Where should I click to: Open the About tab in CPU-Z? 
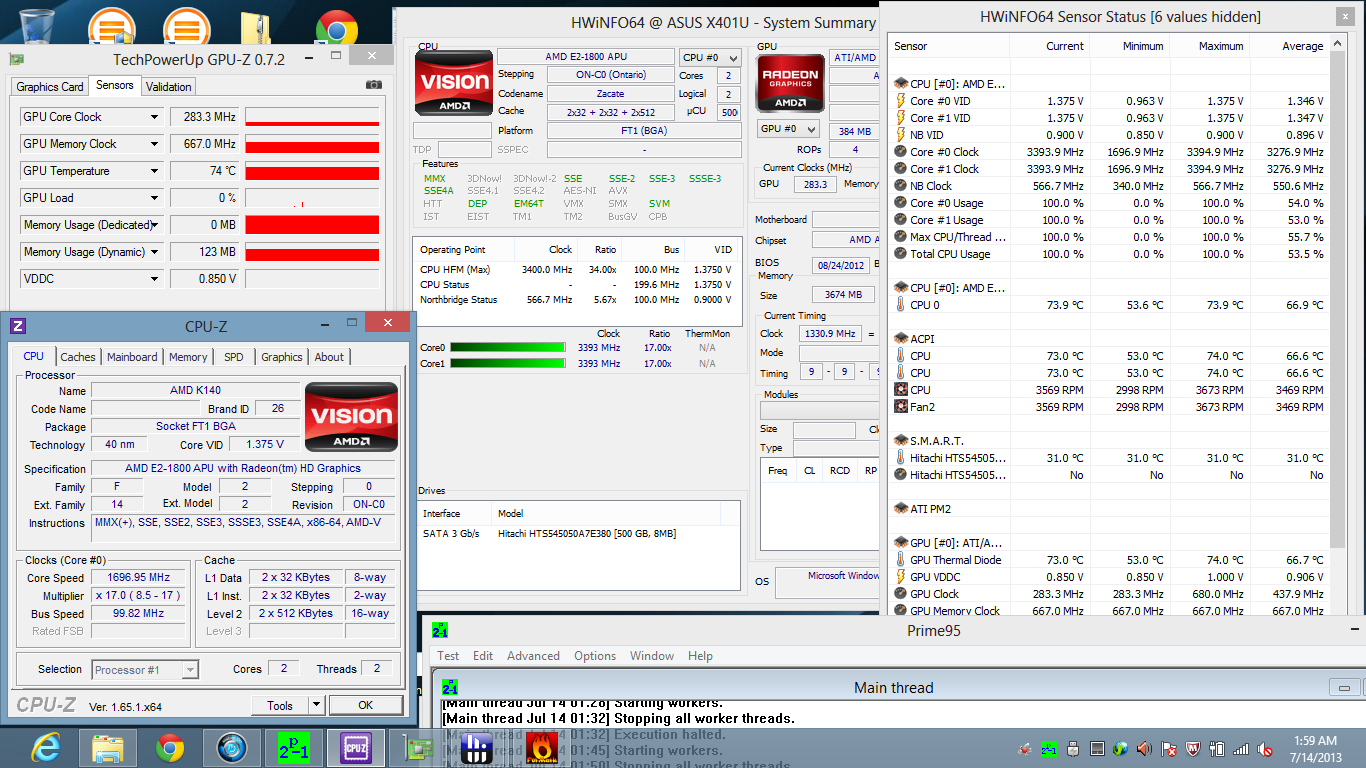pyautogui.click(x=329, y=357)
